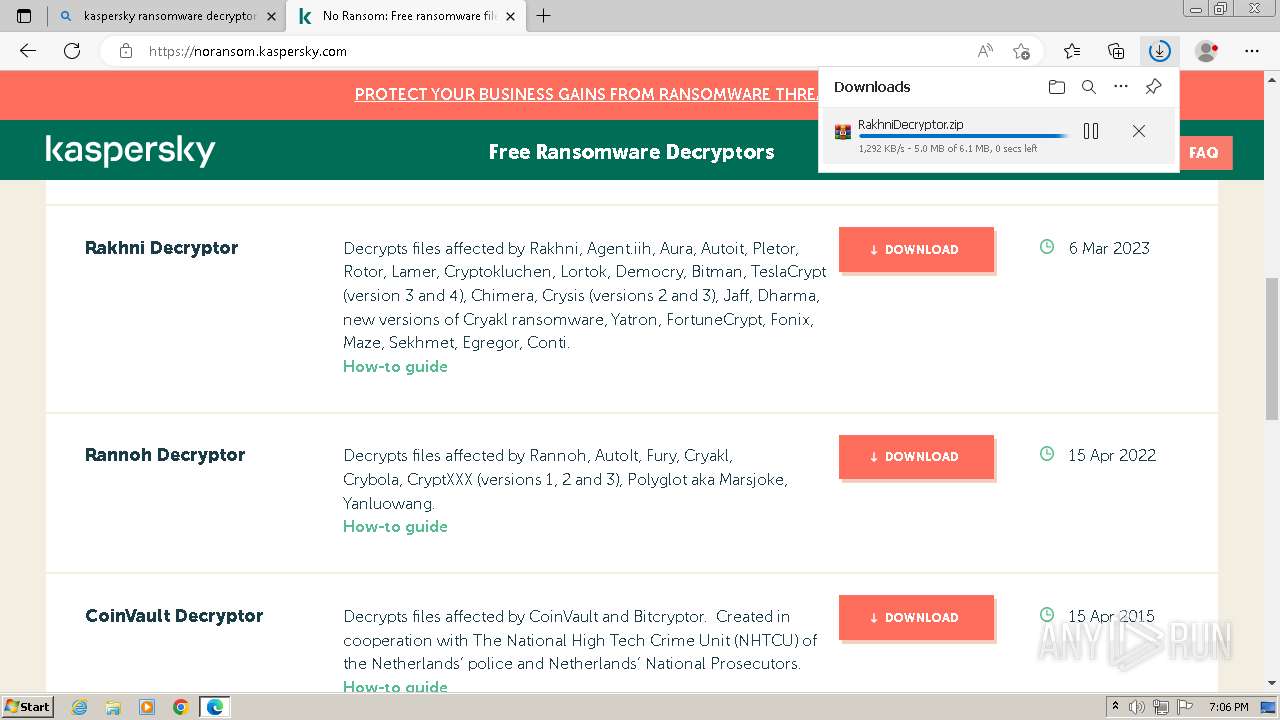Open Rakhni Decryptor How-to guide
This screenshot has width=1280, height=720.
[x=395, y=366]
